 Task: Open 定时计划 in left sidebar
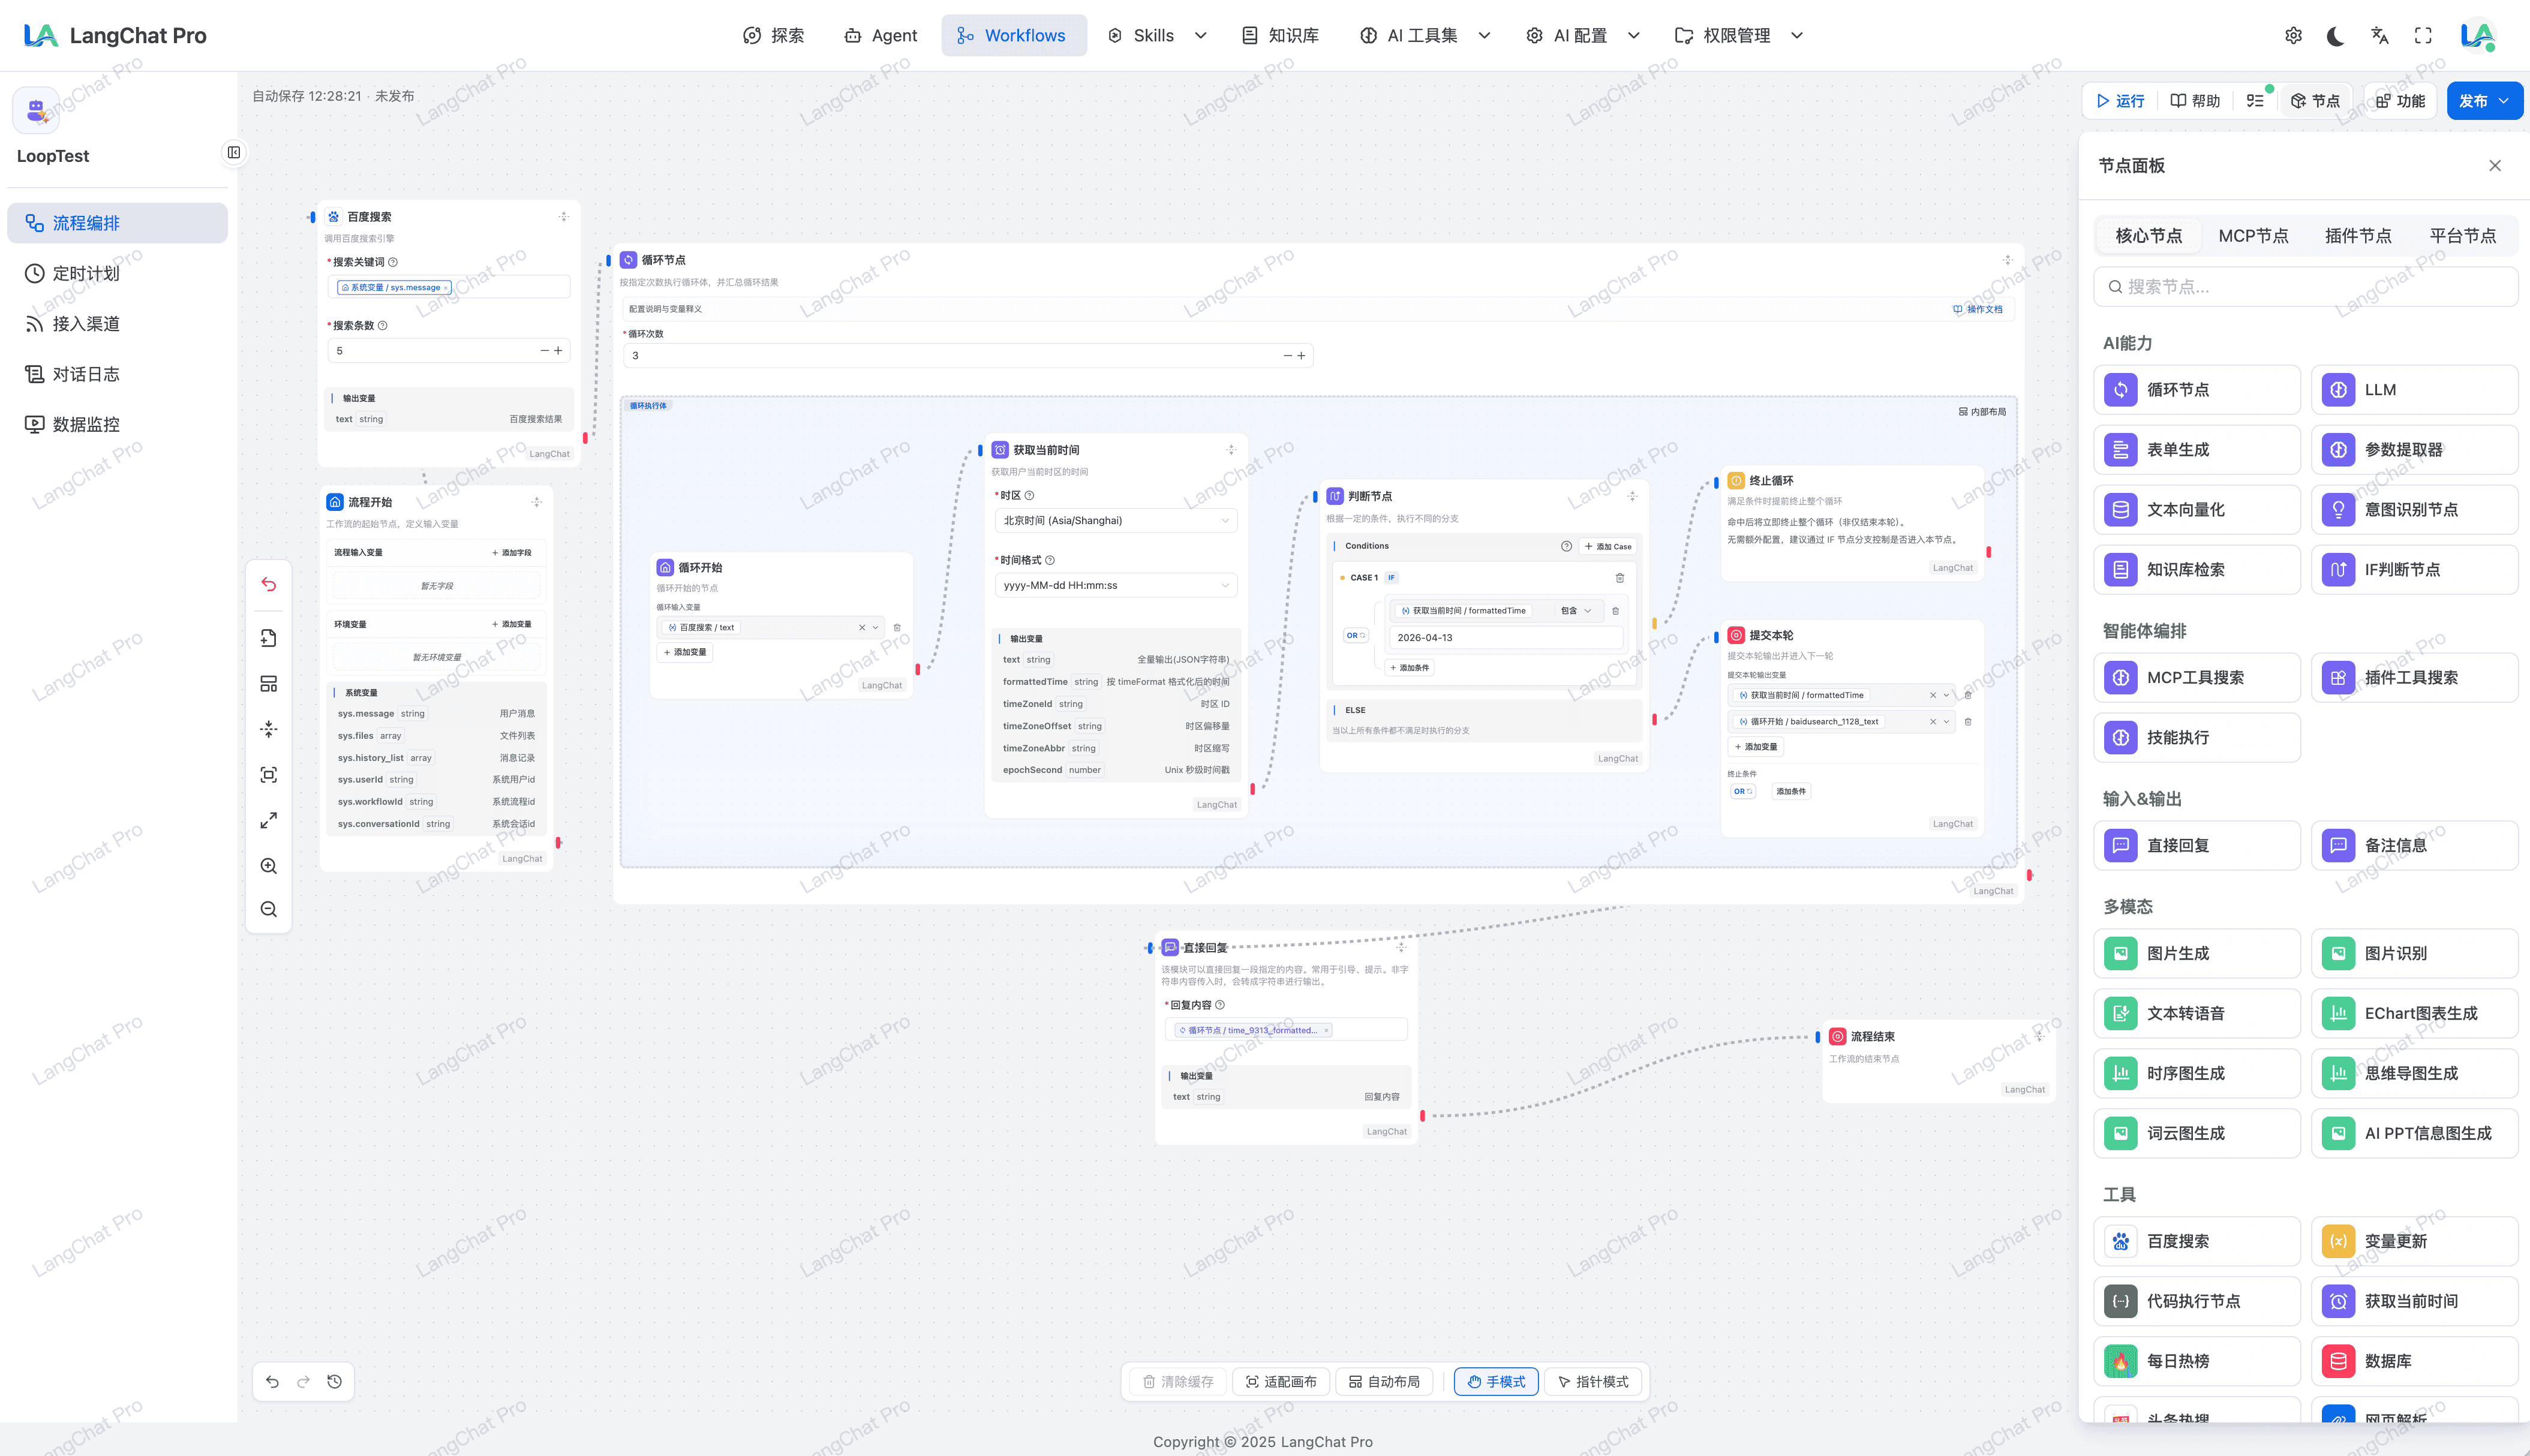(86, 273)
